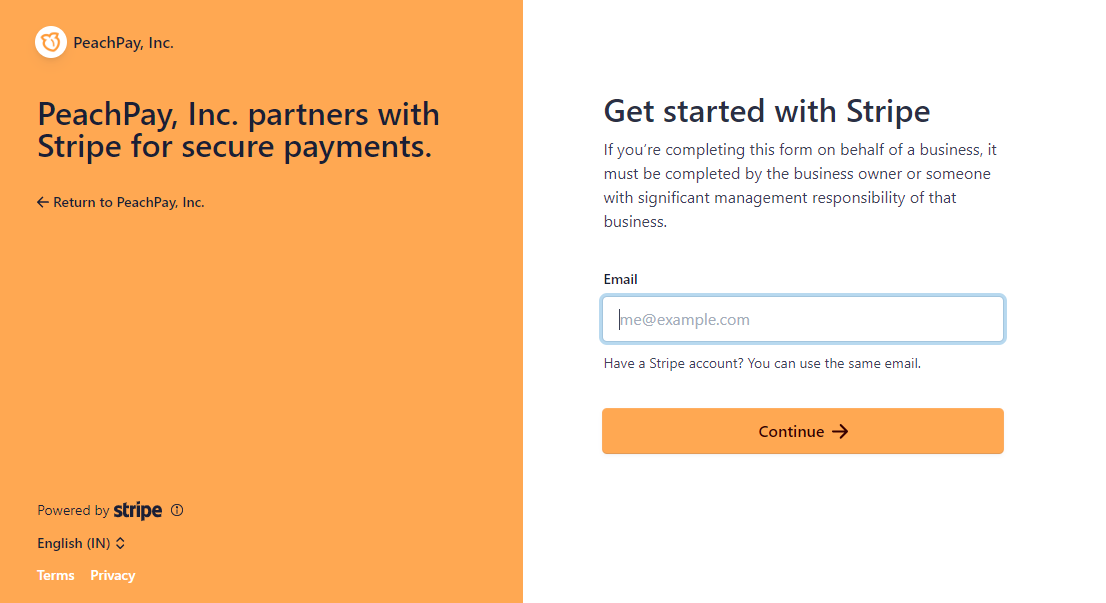Click the PeachPay partners with Stripe headline

click(x=238, y=130)
